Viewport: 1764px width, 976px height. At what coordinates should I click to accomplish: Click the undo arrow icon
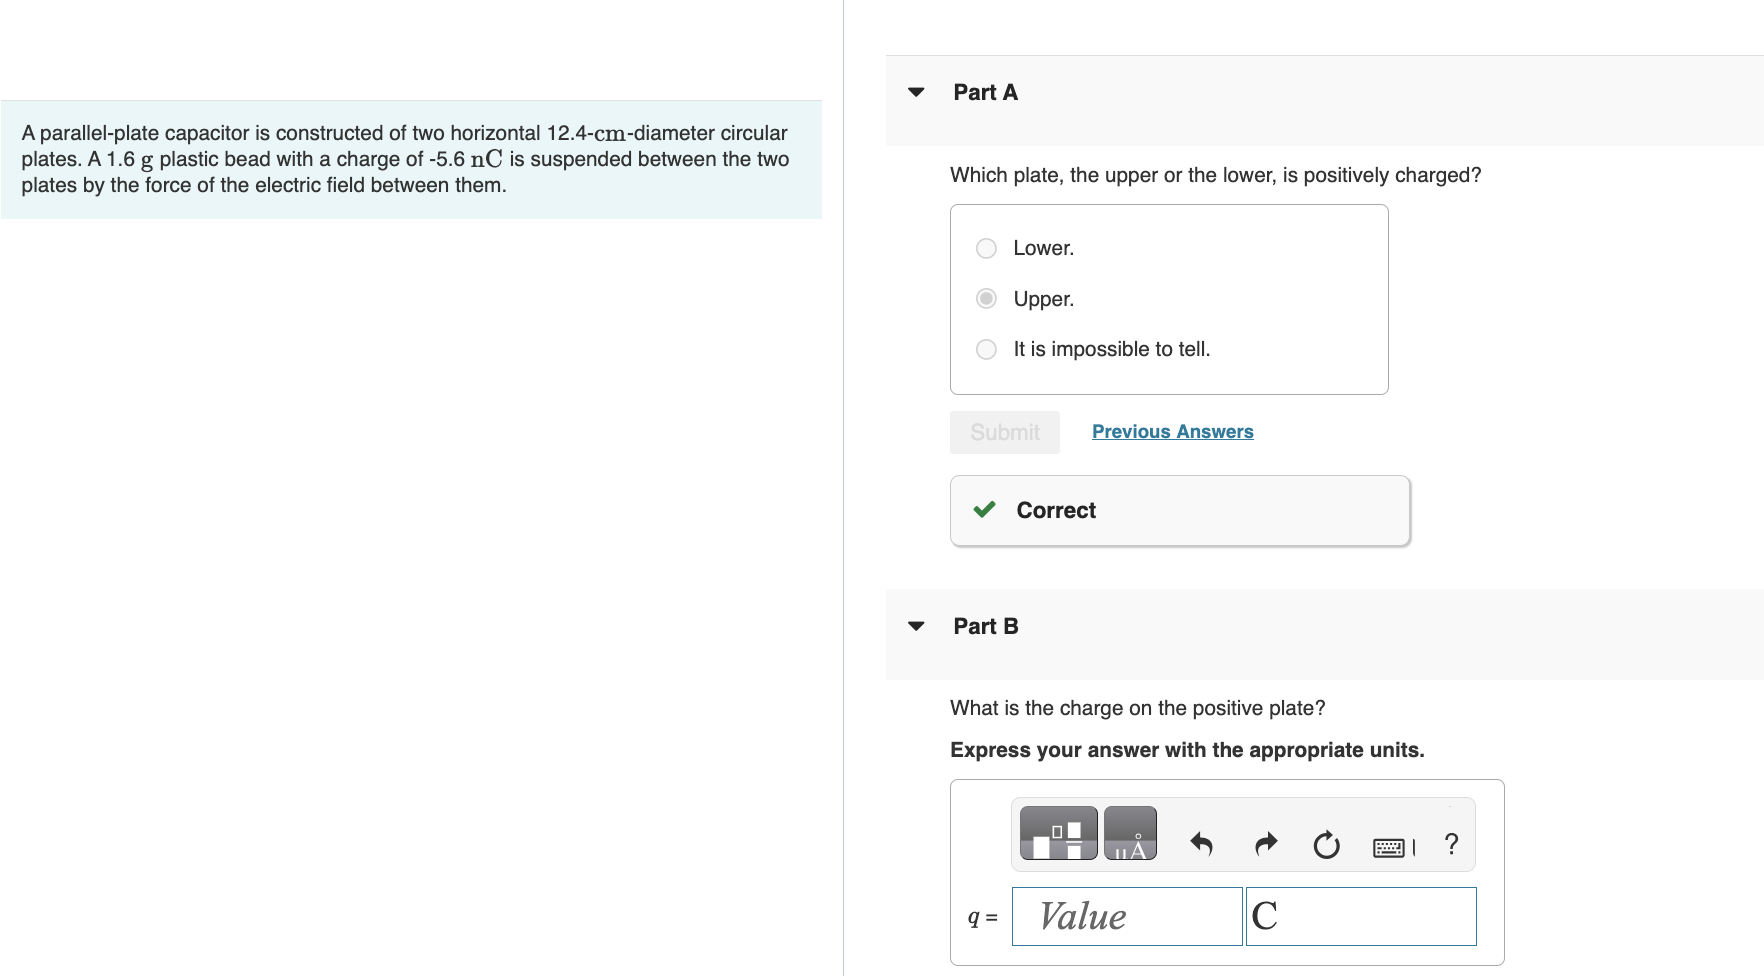[x=1203, y=843]
